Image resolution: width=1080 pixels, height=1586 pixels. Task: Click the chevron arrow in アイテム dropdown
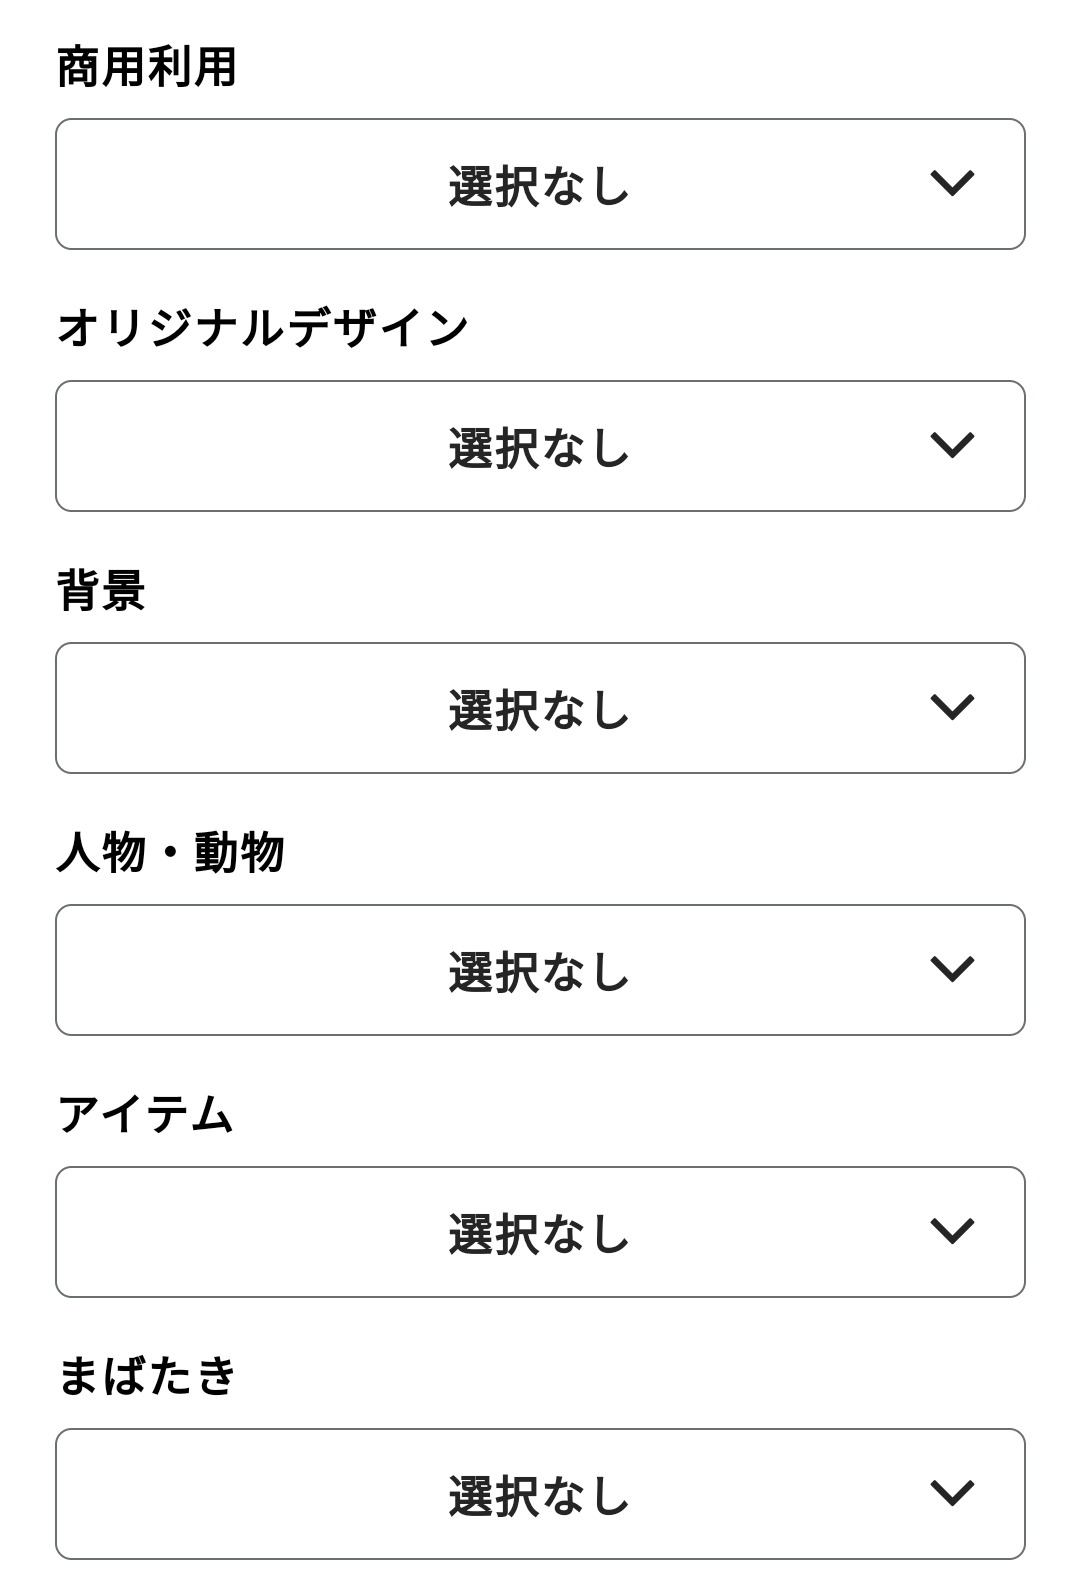click(x=951, y=1231)
